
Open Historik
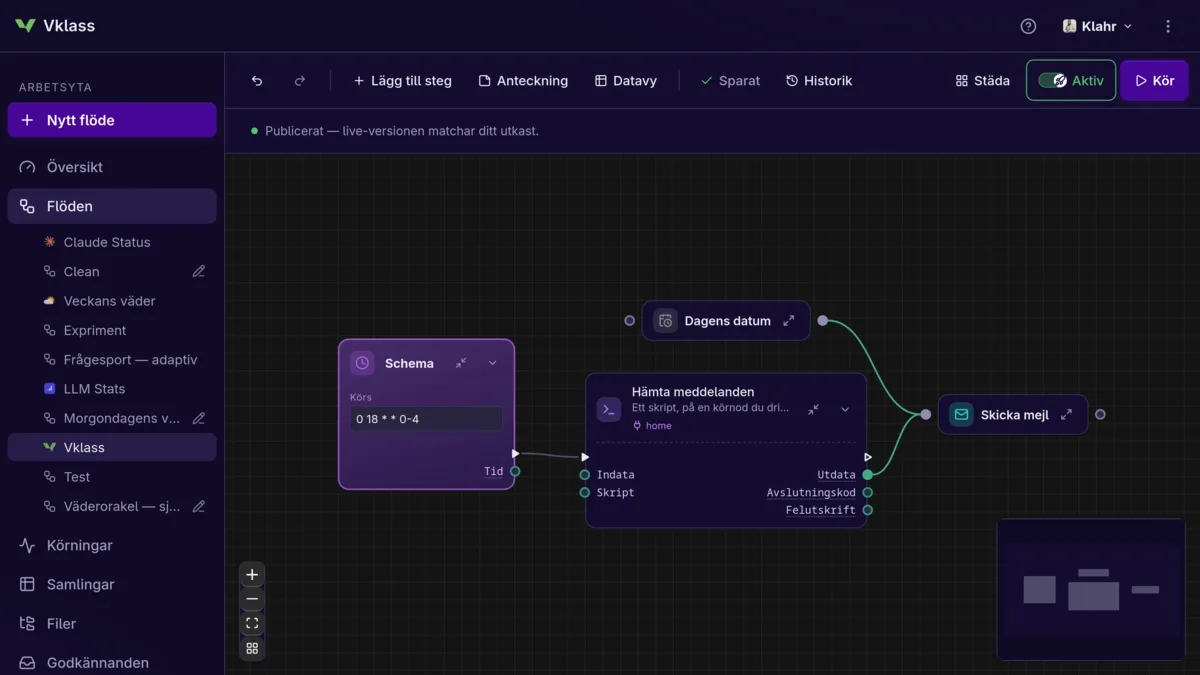click(819, 81)
